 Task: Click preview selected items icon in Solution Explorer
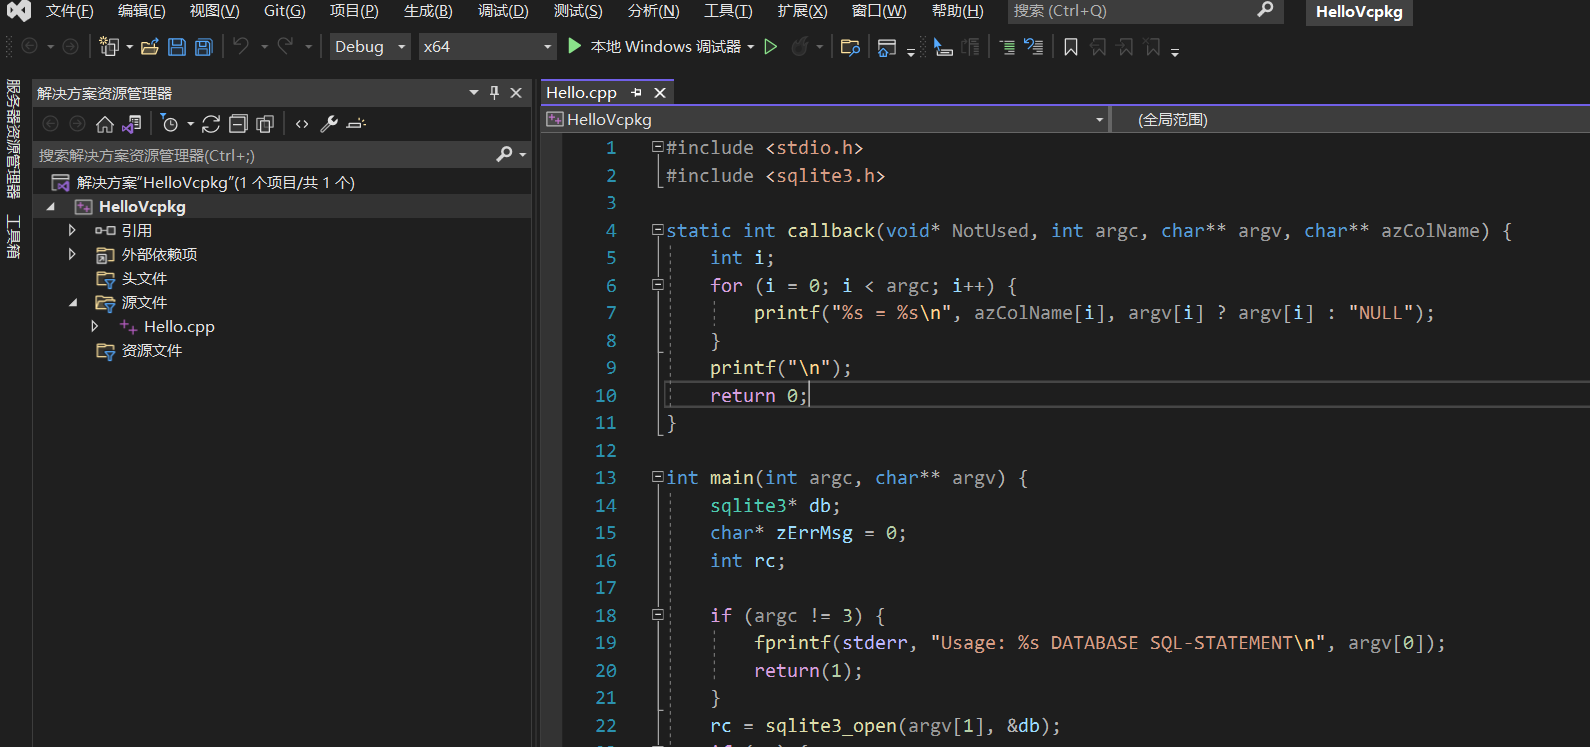(x=356, y=124)
